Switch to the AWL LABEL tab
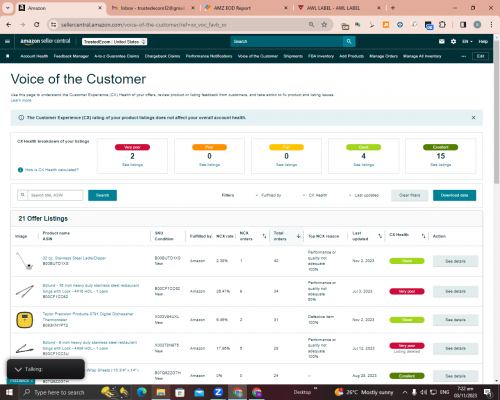 (x=339, y=8)
